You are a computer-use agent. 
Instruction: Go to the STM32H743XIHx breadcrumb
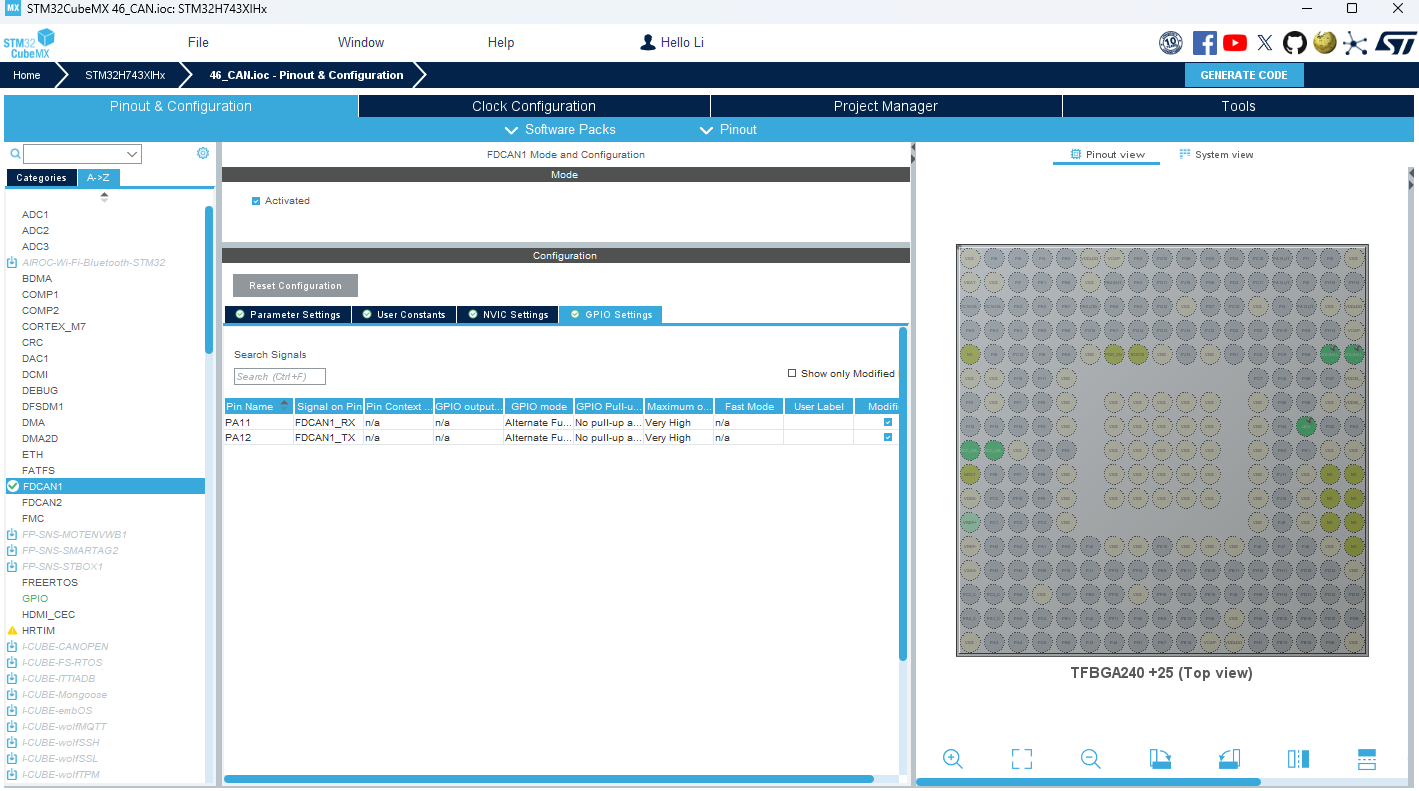tap(125, 75)
